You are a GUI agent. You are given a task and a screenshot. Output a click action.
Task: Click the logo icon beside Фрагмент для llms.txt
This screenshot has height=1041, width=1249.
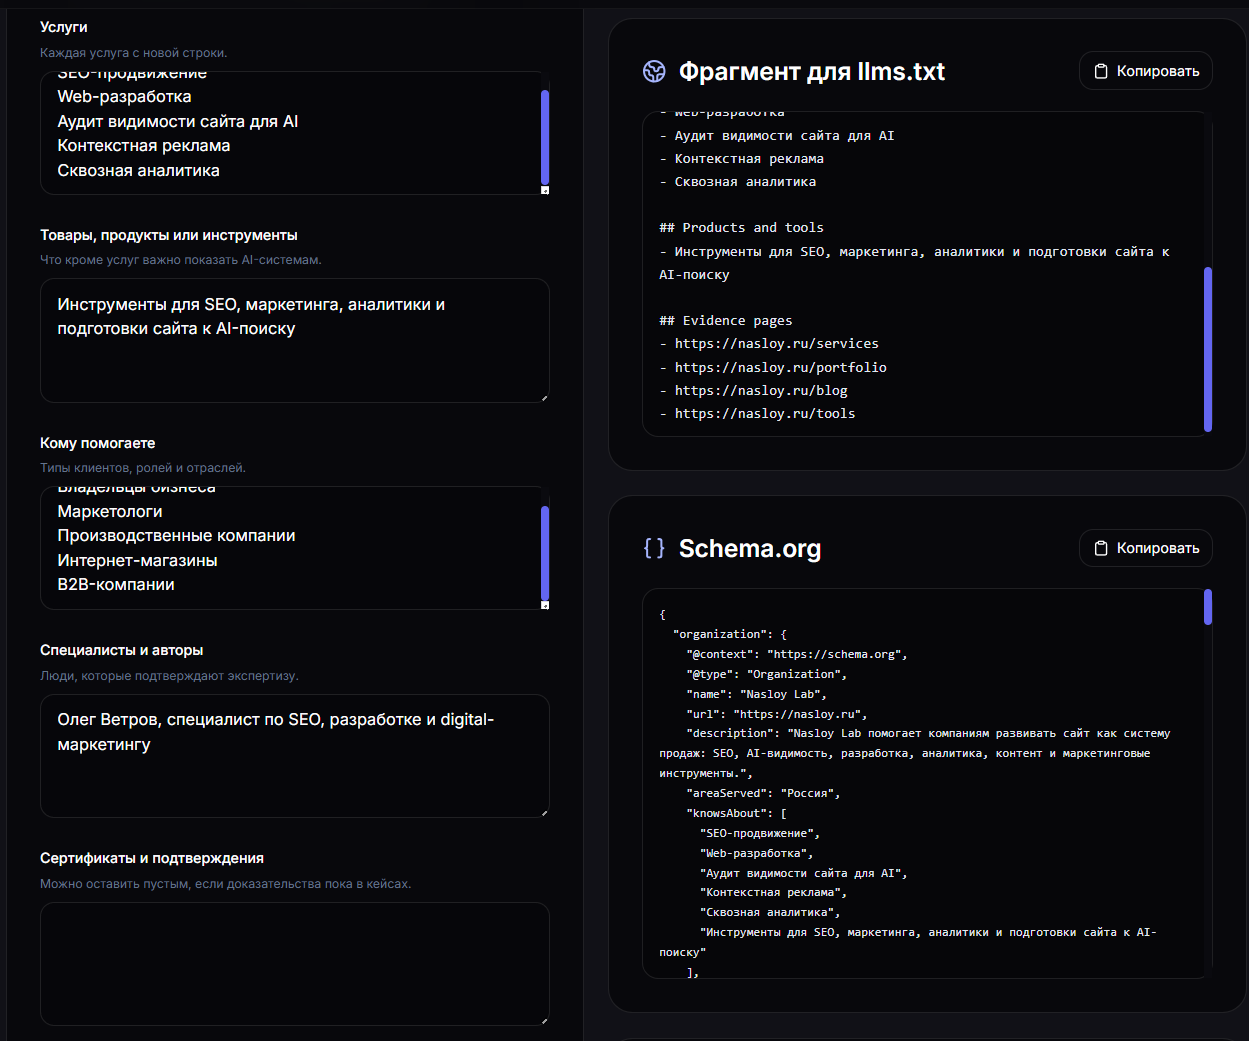[x=654, y=71]
